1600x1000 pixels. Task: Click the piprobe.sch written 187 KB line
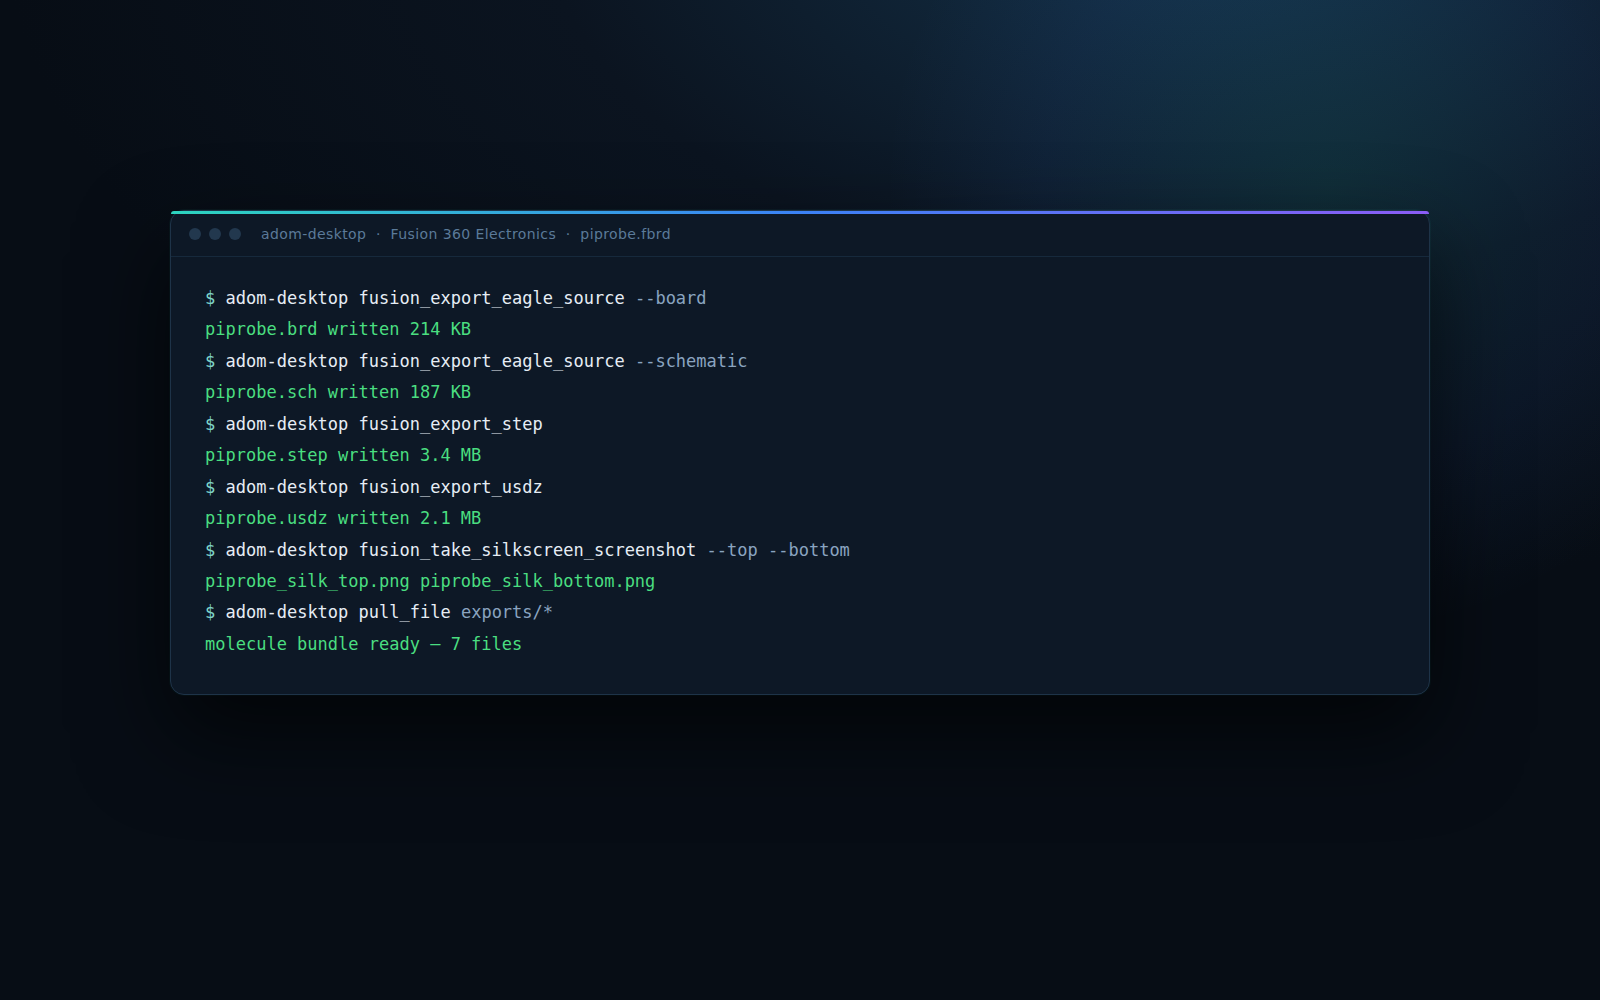pyautogui.click(x=338, y=392)
